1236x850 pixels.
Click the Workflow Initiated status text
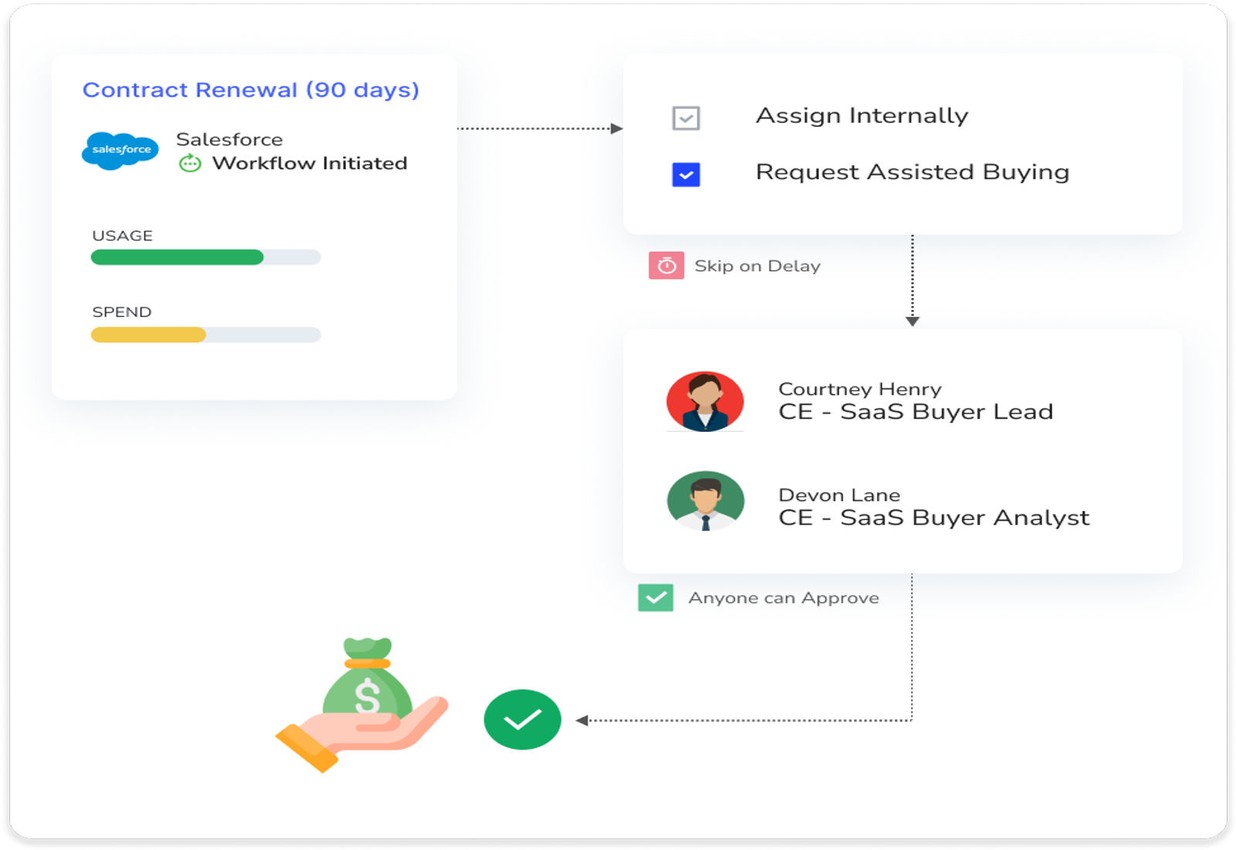pyautogui.click(x=309, y=163)
